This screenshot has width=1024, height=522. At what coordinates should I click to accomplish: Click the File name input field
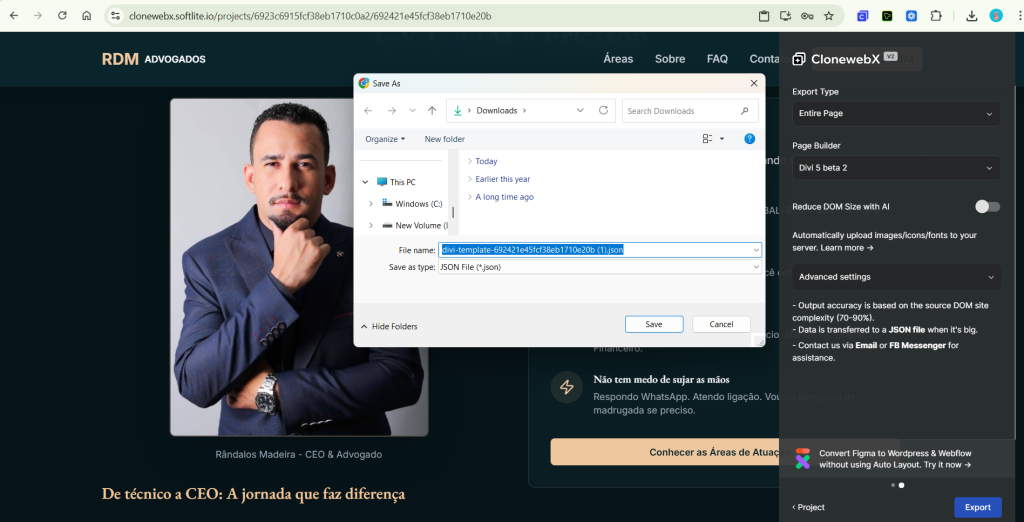coord(595,250)
